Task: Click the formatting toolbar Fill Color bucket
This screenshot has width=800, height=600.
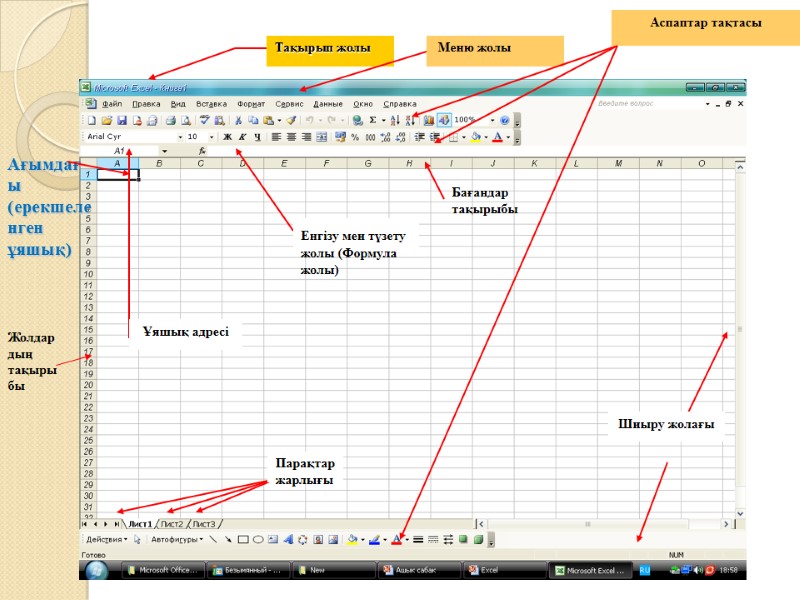Action: [476, 137]
